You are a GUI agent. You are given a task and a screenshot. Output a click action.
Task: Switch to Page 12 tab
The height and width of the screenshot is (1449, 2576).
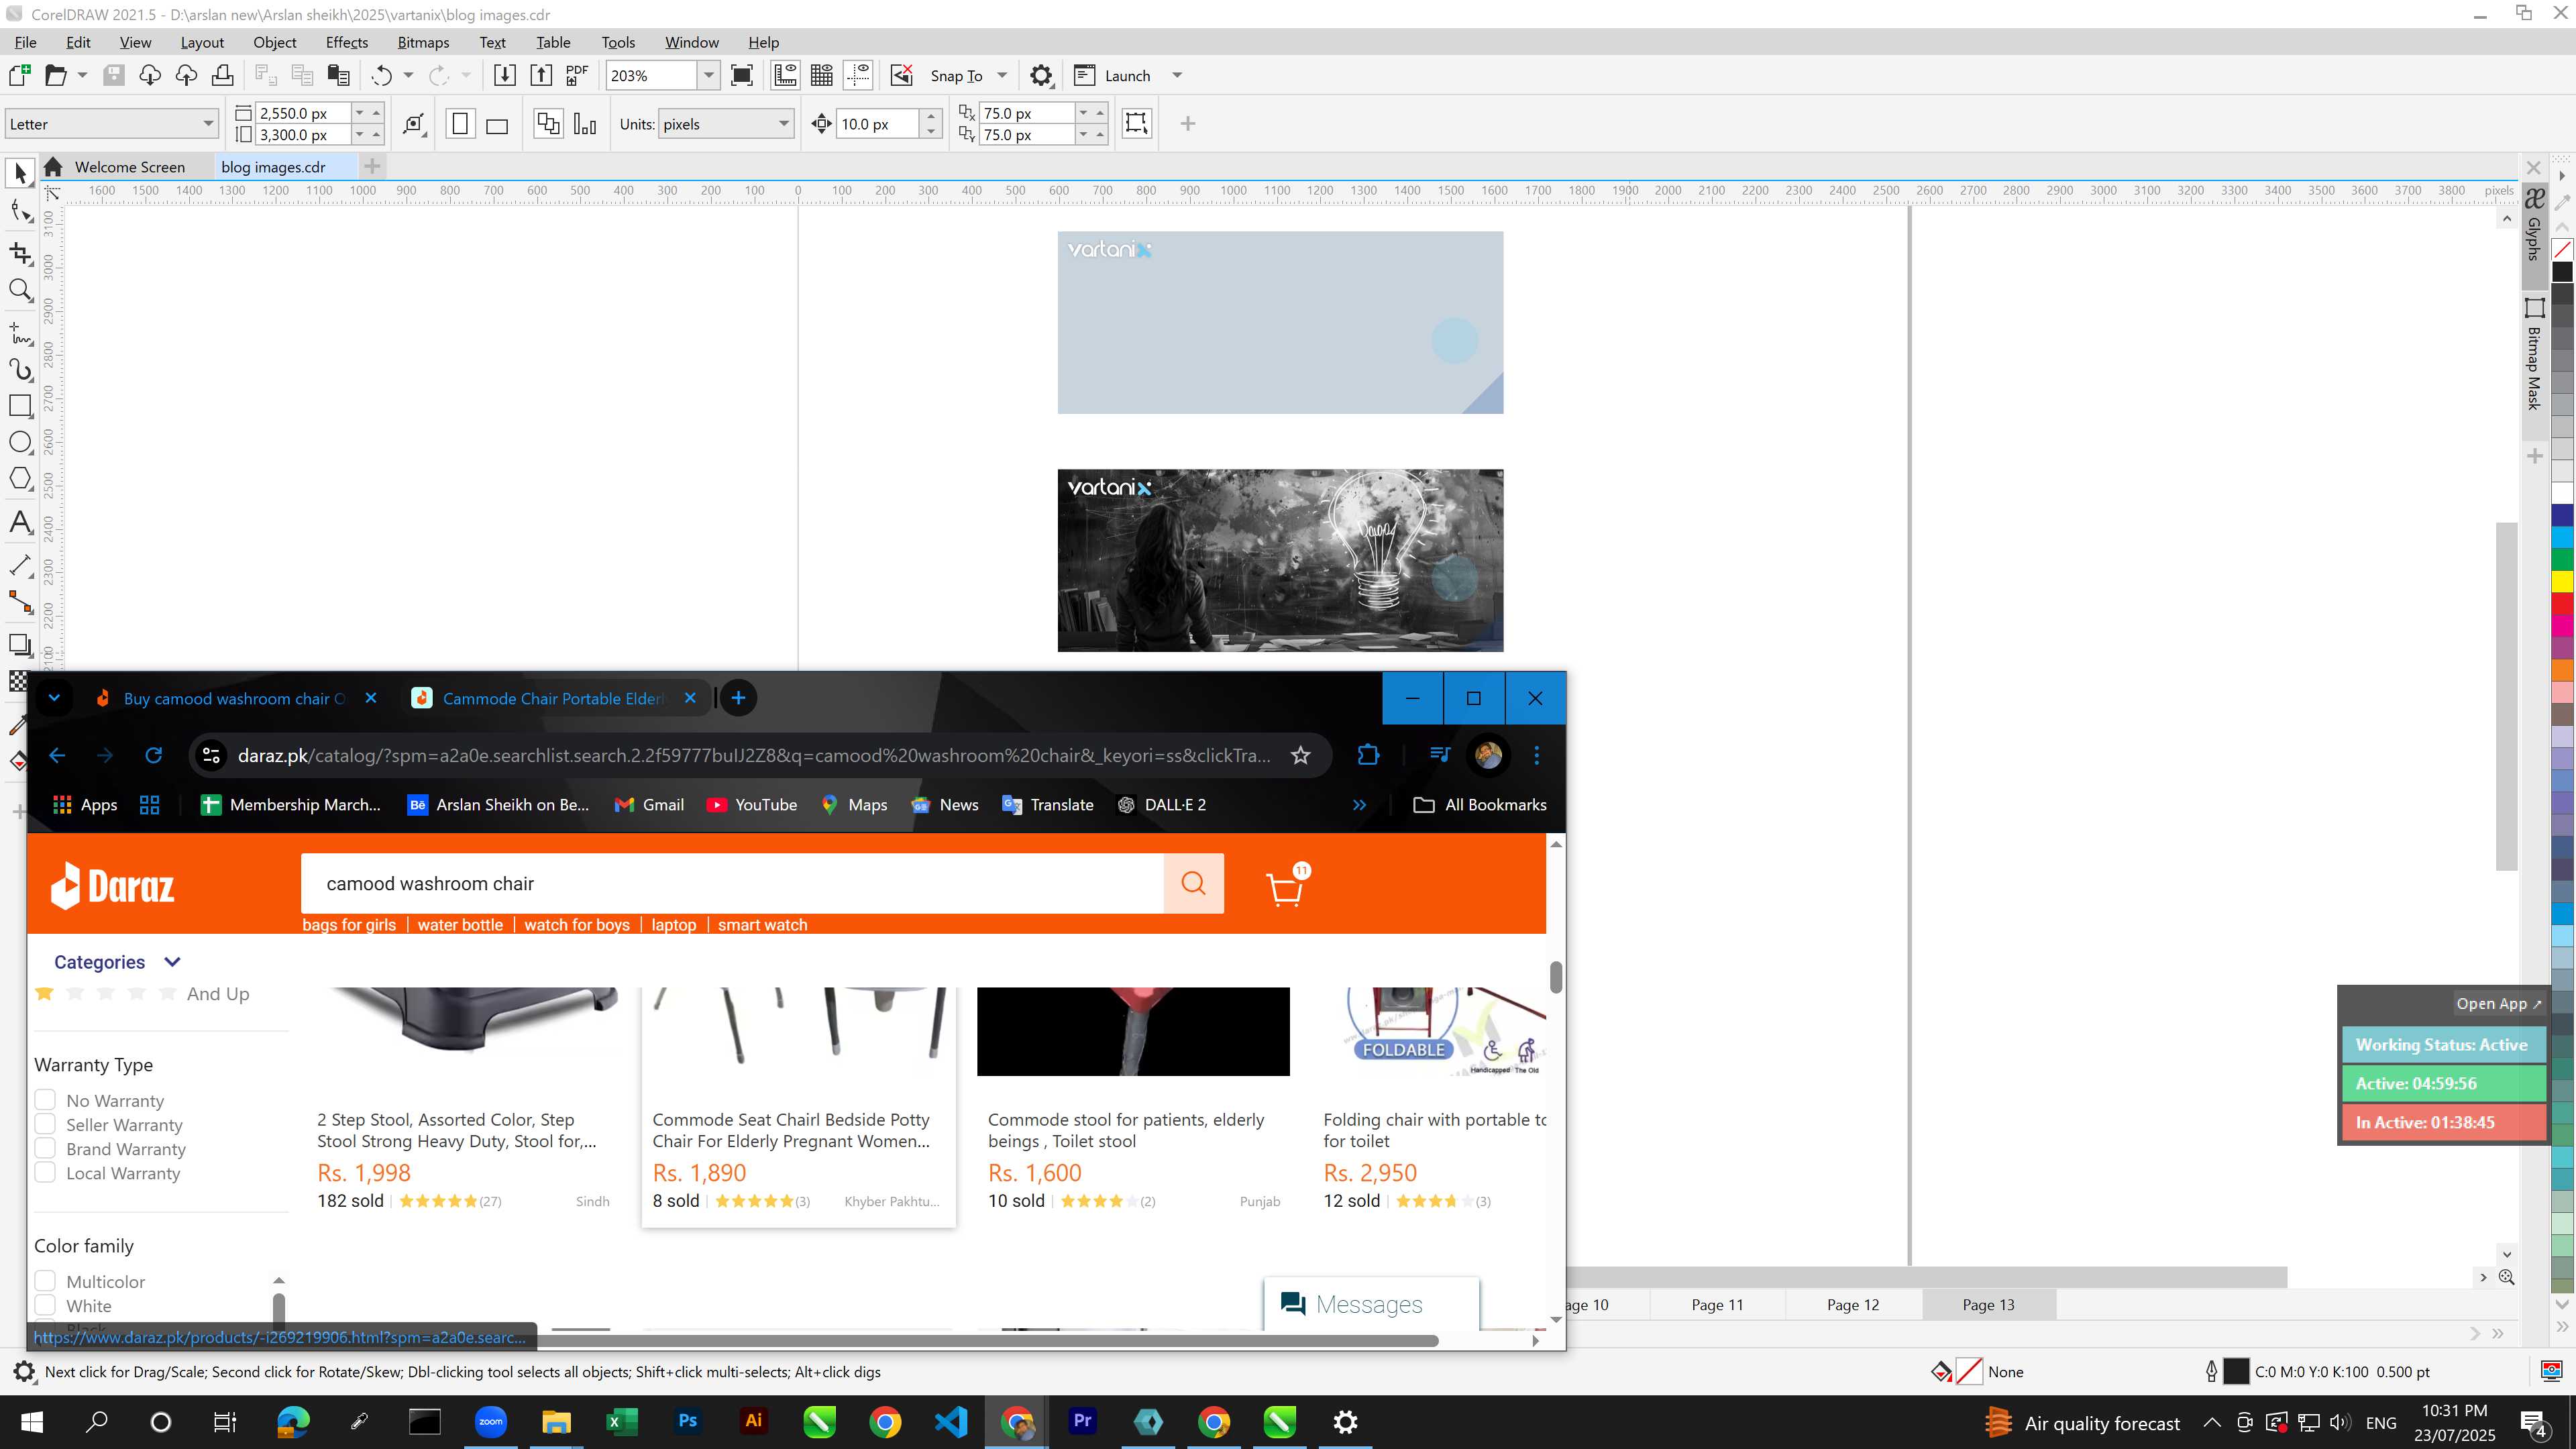coord(1852,1304)
